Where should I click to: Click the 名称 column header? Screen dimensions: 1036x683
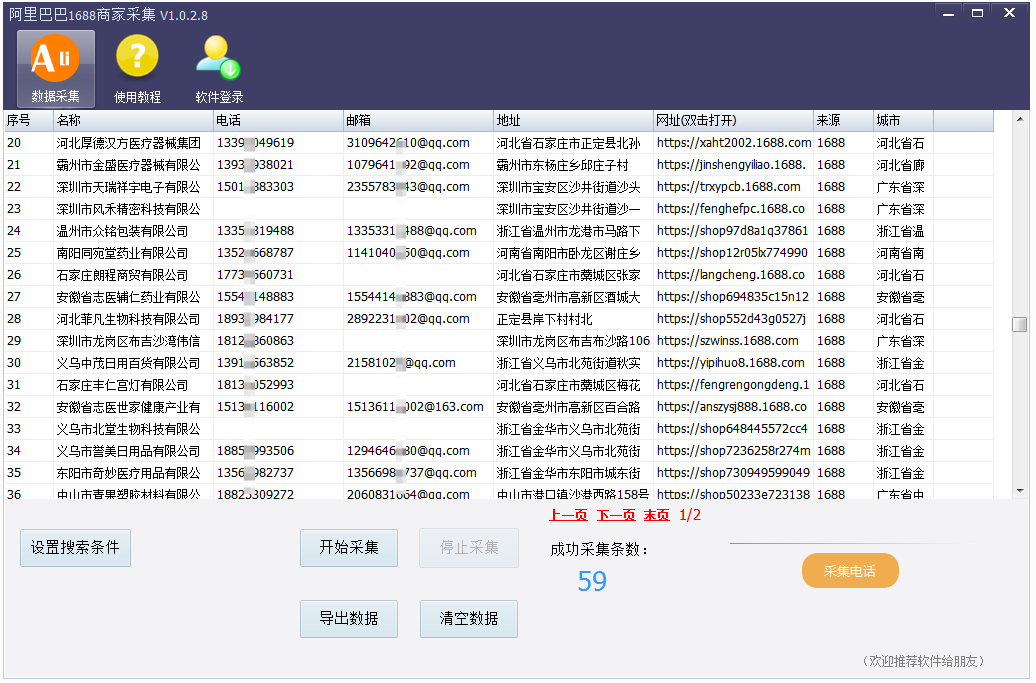pyautogui.click(x=133, y=121)
